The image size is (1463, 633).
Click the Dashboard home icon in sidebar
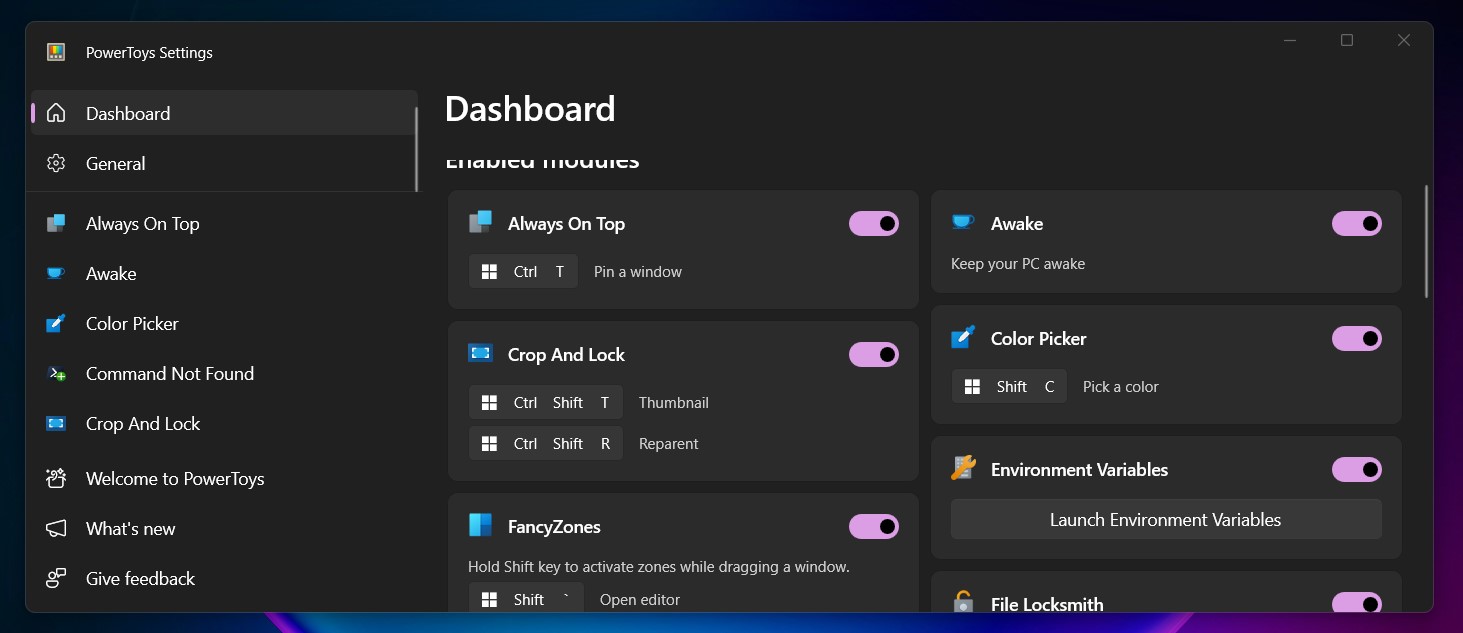pyautogui.click(x=56, y=113)
